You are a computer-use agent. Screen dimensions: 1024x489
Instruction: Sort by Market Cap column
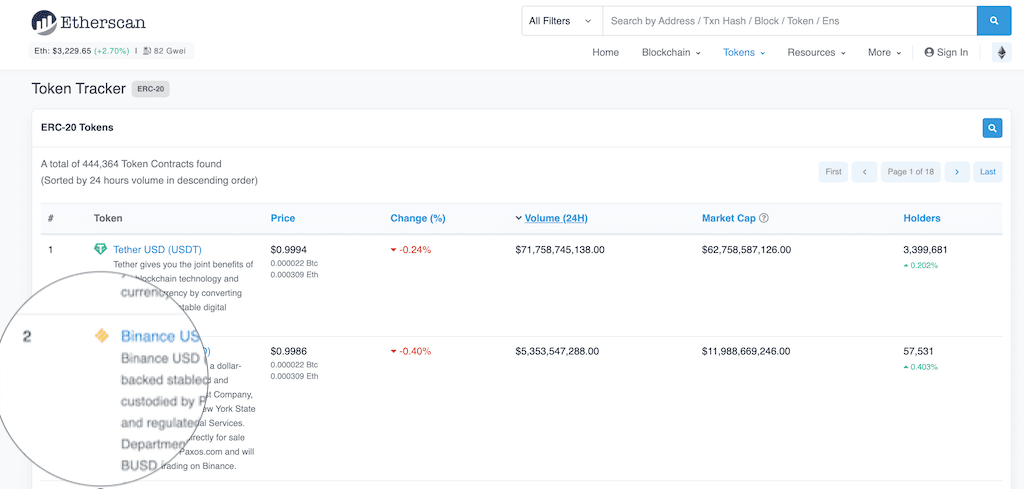(729, 218)
